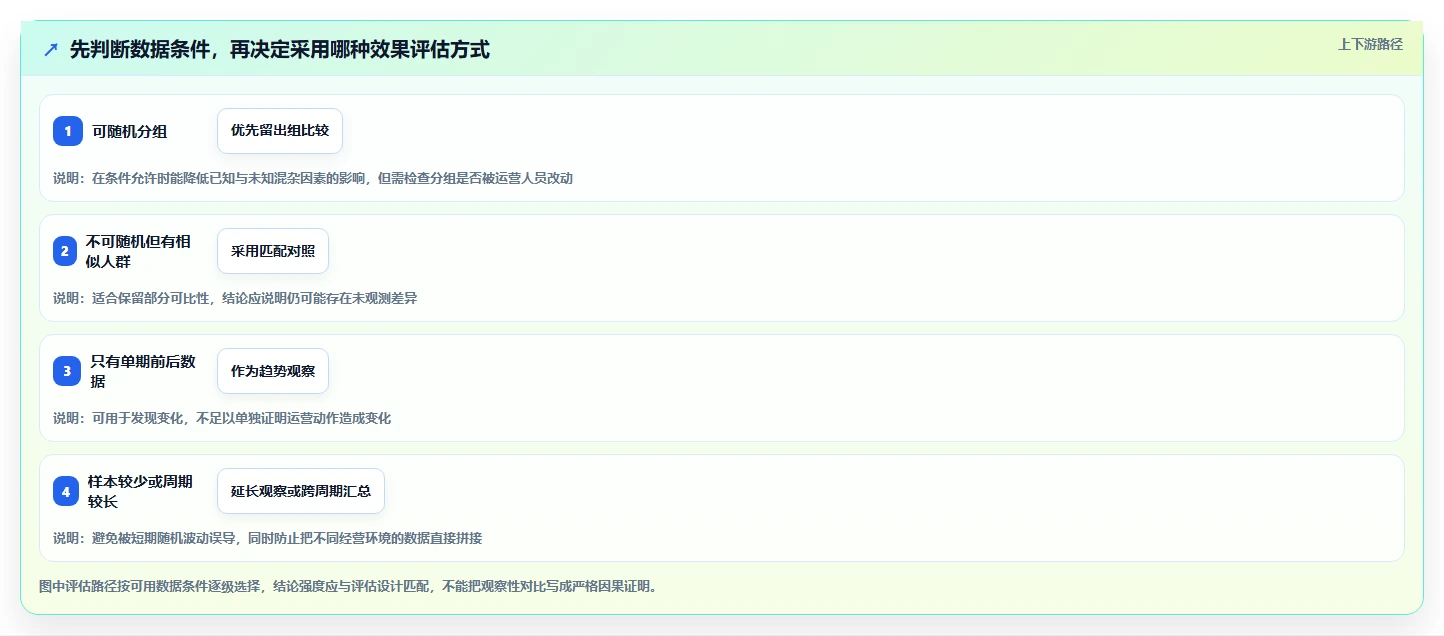Screen dimensions: 1444x636
Task: Click the 上下游路径 label at top right
Action: tap(1371, 44)
